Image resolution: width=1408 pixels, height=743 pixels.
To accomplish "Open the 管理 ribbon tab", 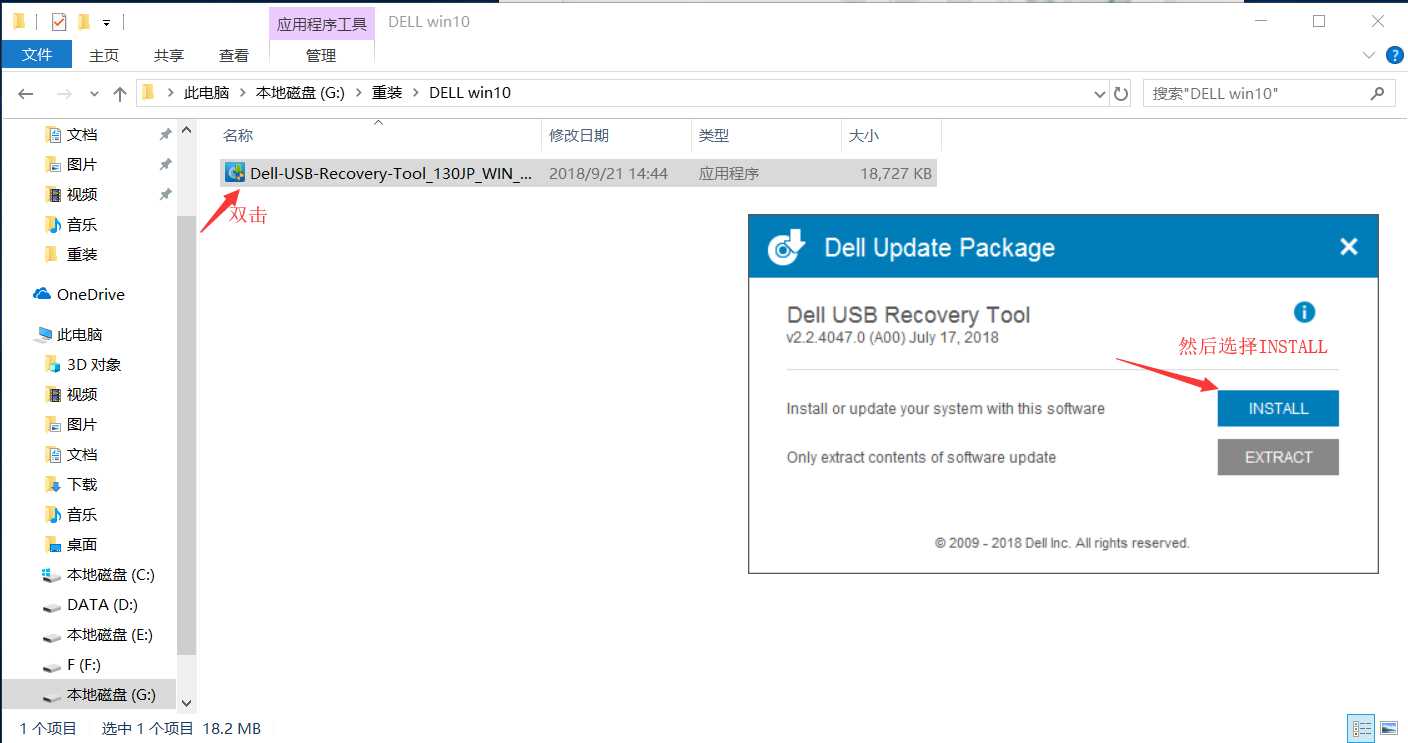I will pyautogui.click(x=322, y=55).
